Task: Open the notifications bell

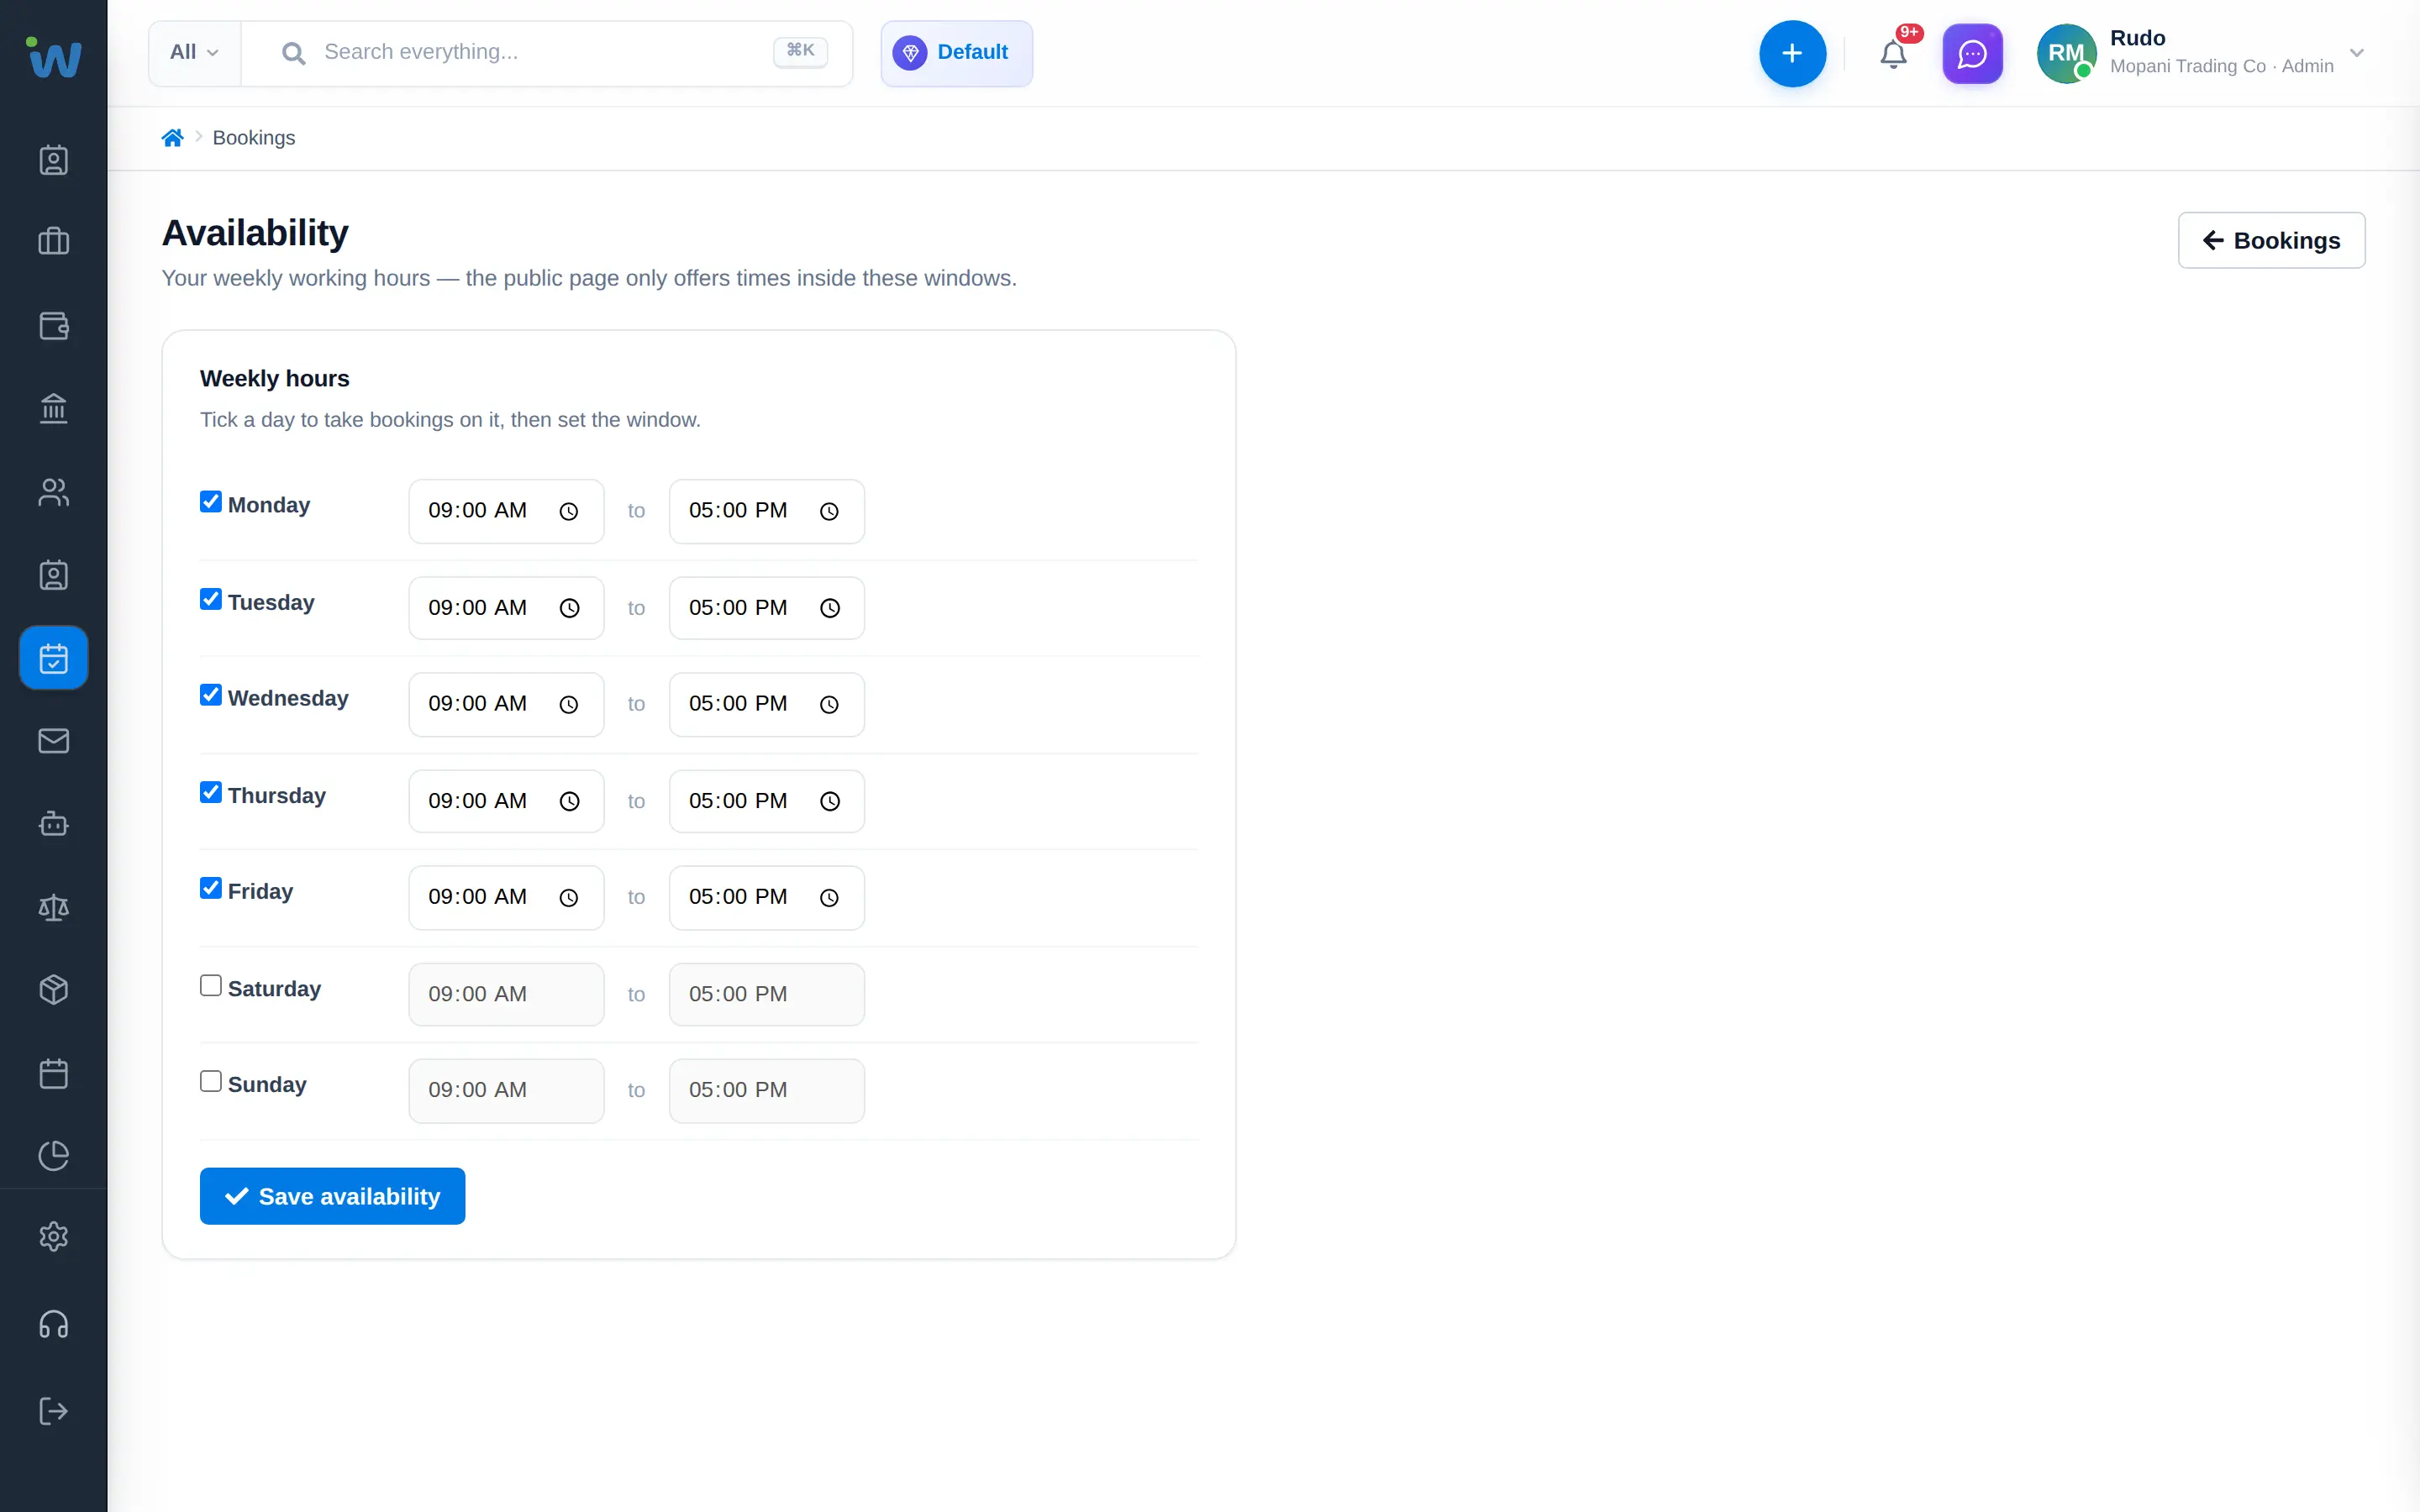Action: [x=1893, y=54]
